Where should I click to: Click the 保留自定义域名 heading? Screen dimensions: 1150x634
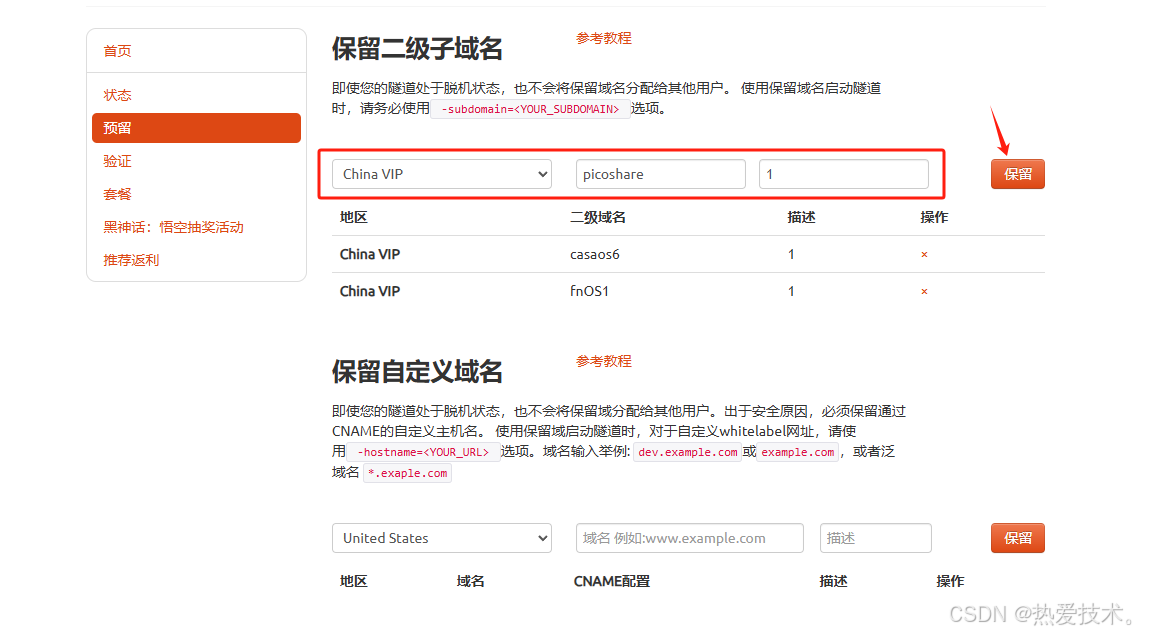(x=417, y=371)
